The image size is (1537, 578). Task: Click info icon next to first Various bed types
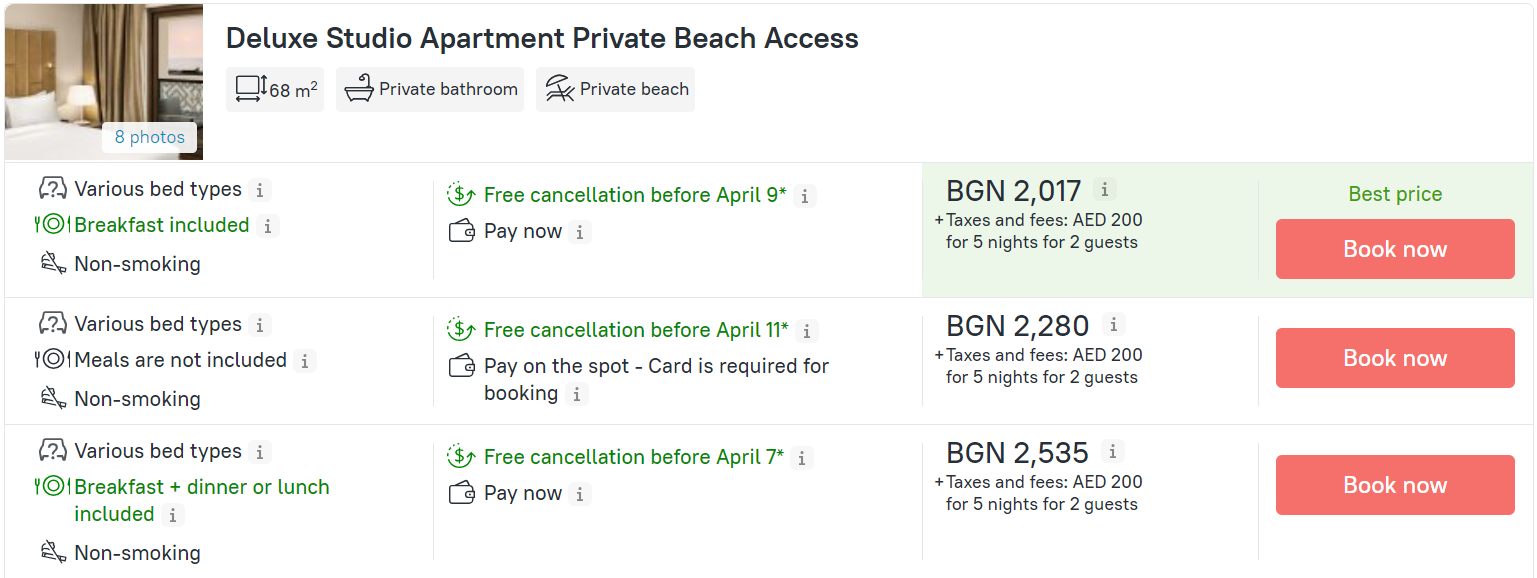[259, 190]
